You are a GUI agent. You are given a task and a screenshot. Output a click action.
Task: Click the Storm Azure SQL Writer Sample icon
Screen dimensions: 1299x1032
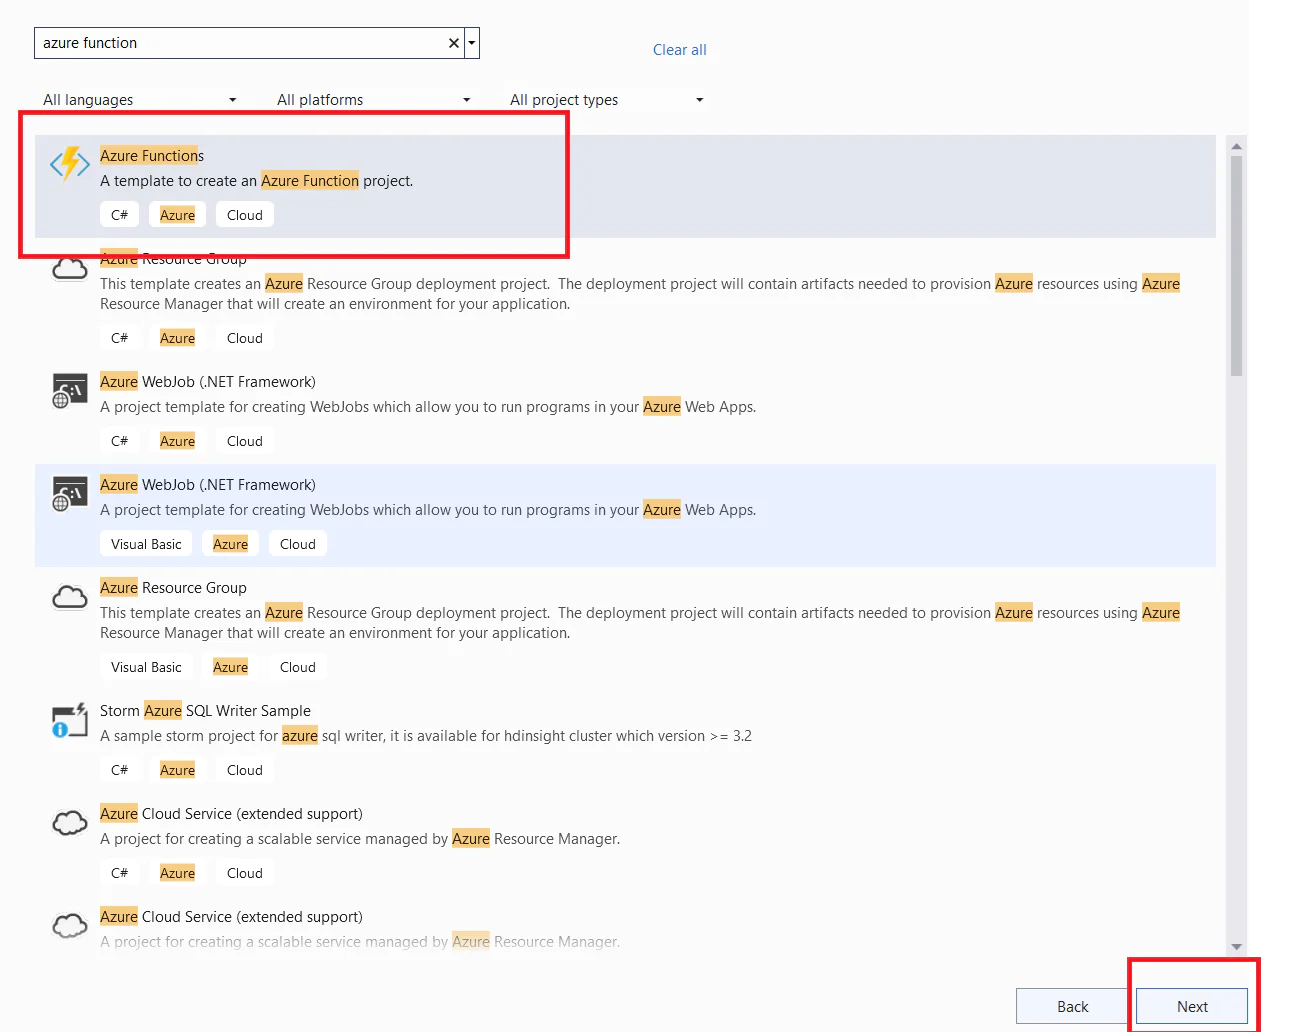pos(70,720)
